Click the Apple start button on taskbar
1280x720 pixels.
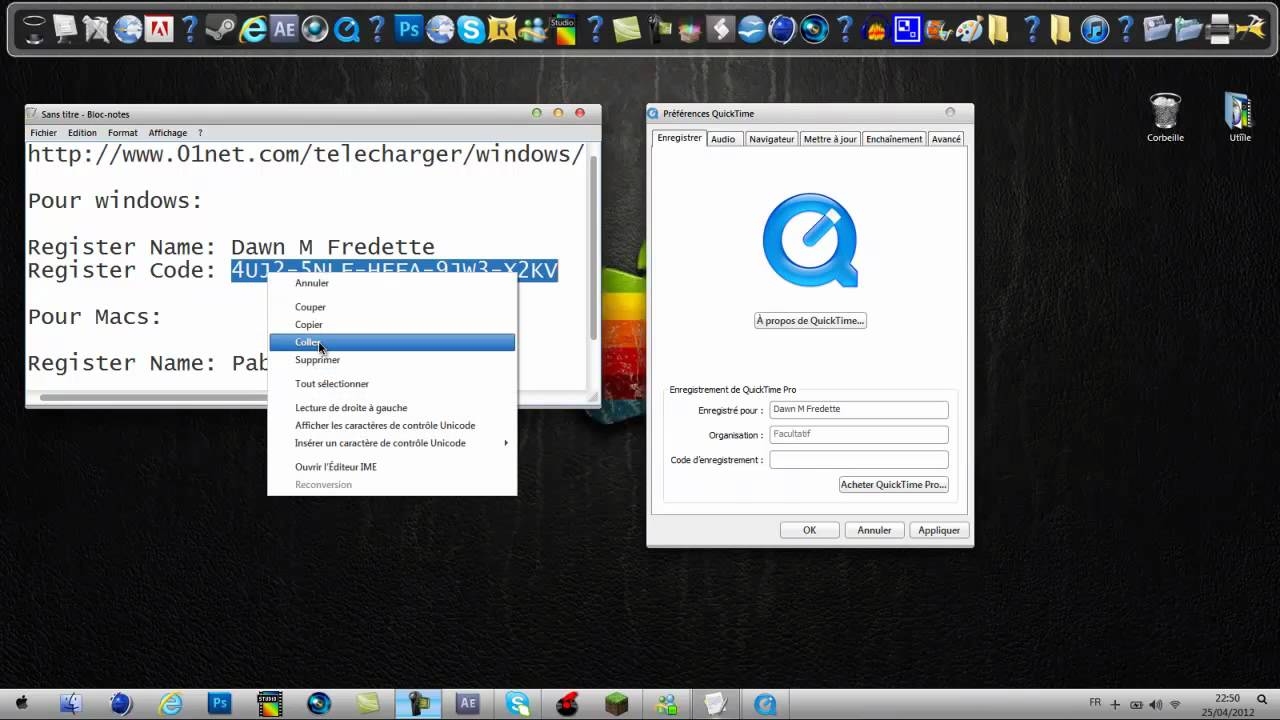(21, 703)
